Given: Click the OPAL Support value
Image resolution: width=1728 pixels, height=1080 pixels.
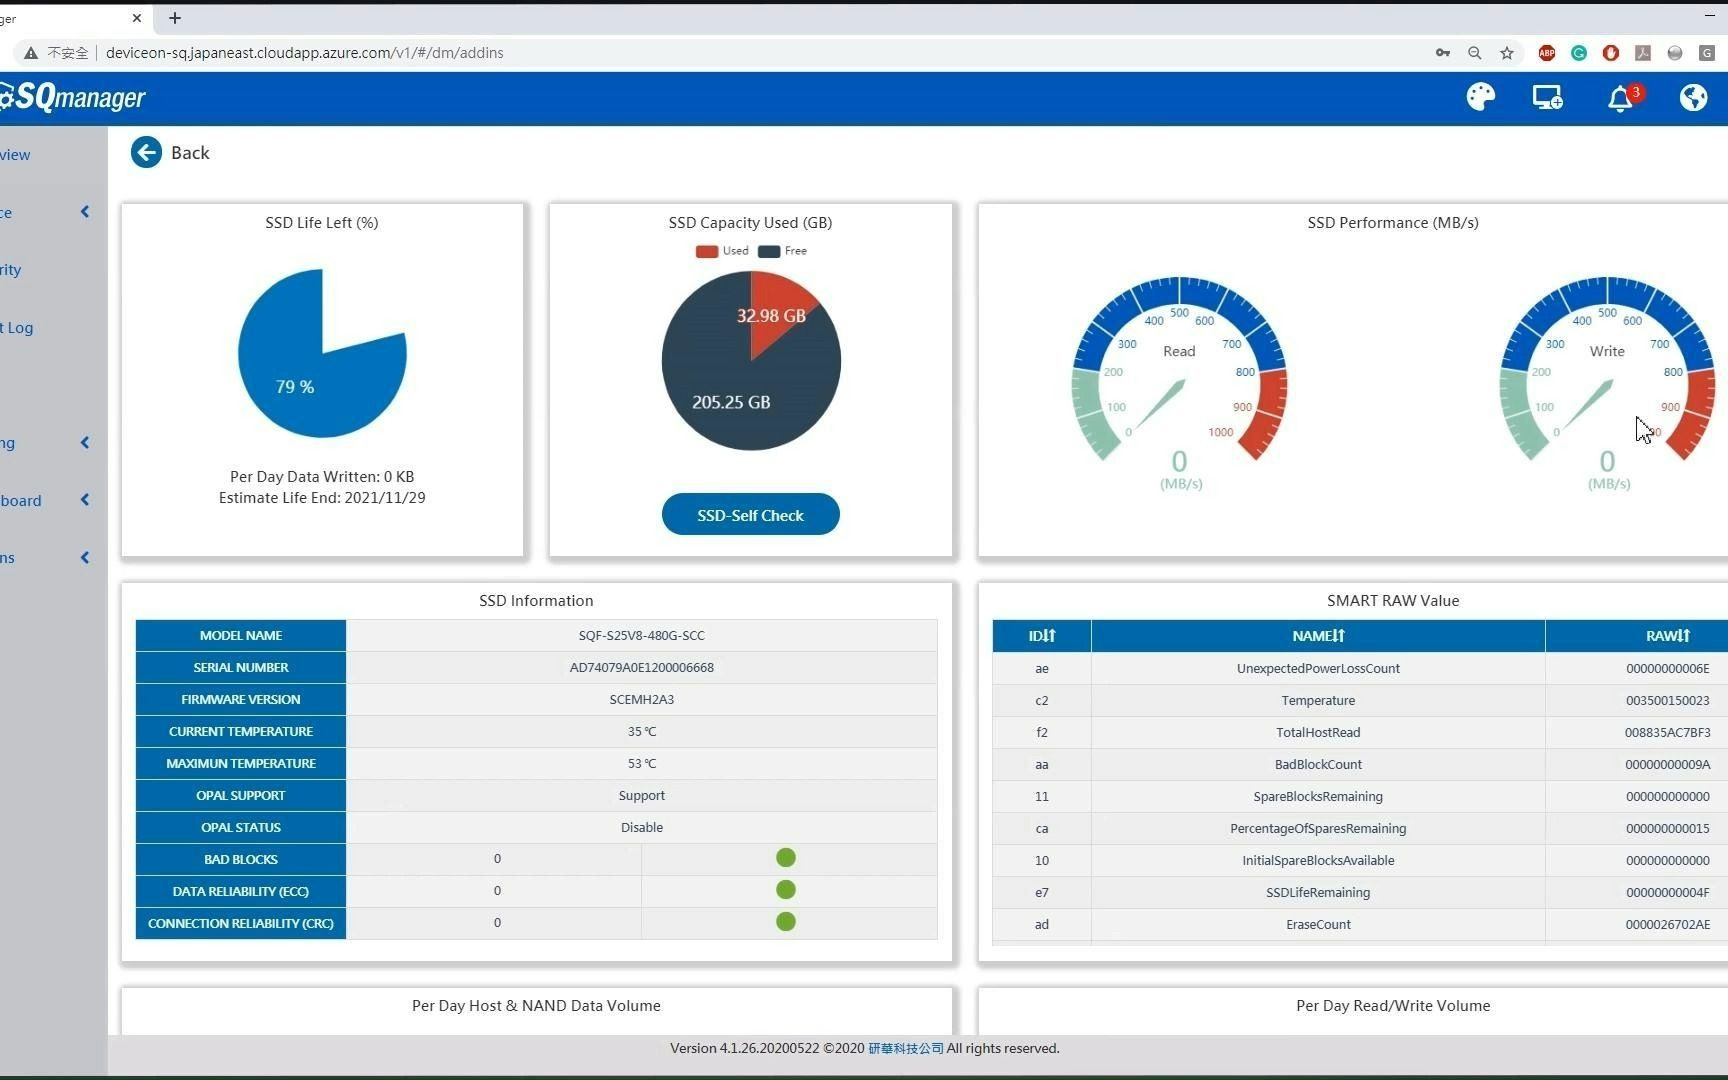Looking at the screenshot, I should coord(641,796).
